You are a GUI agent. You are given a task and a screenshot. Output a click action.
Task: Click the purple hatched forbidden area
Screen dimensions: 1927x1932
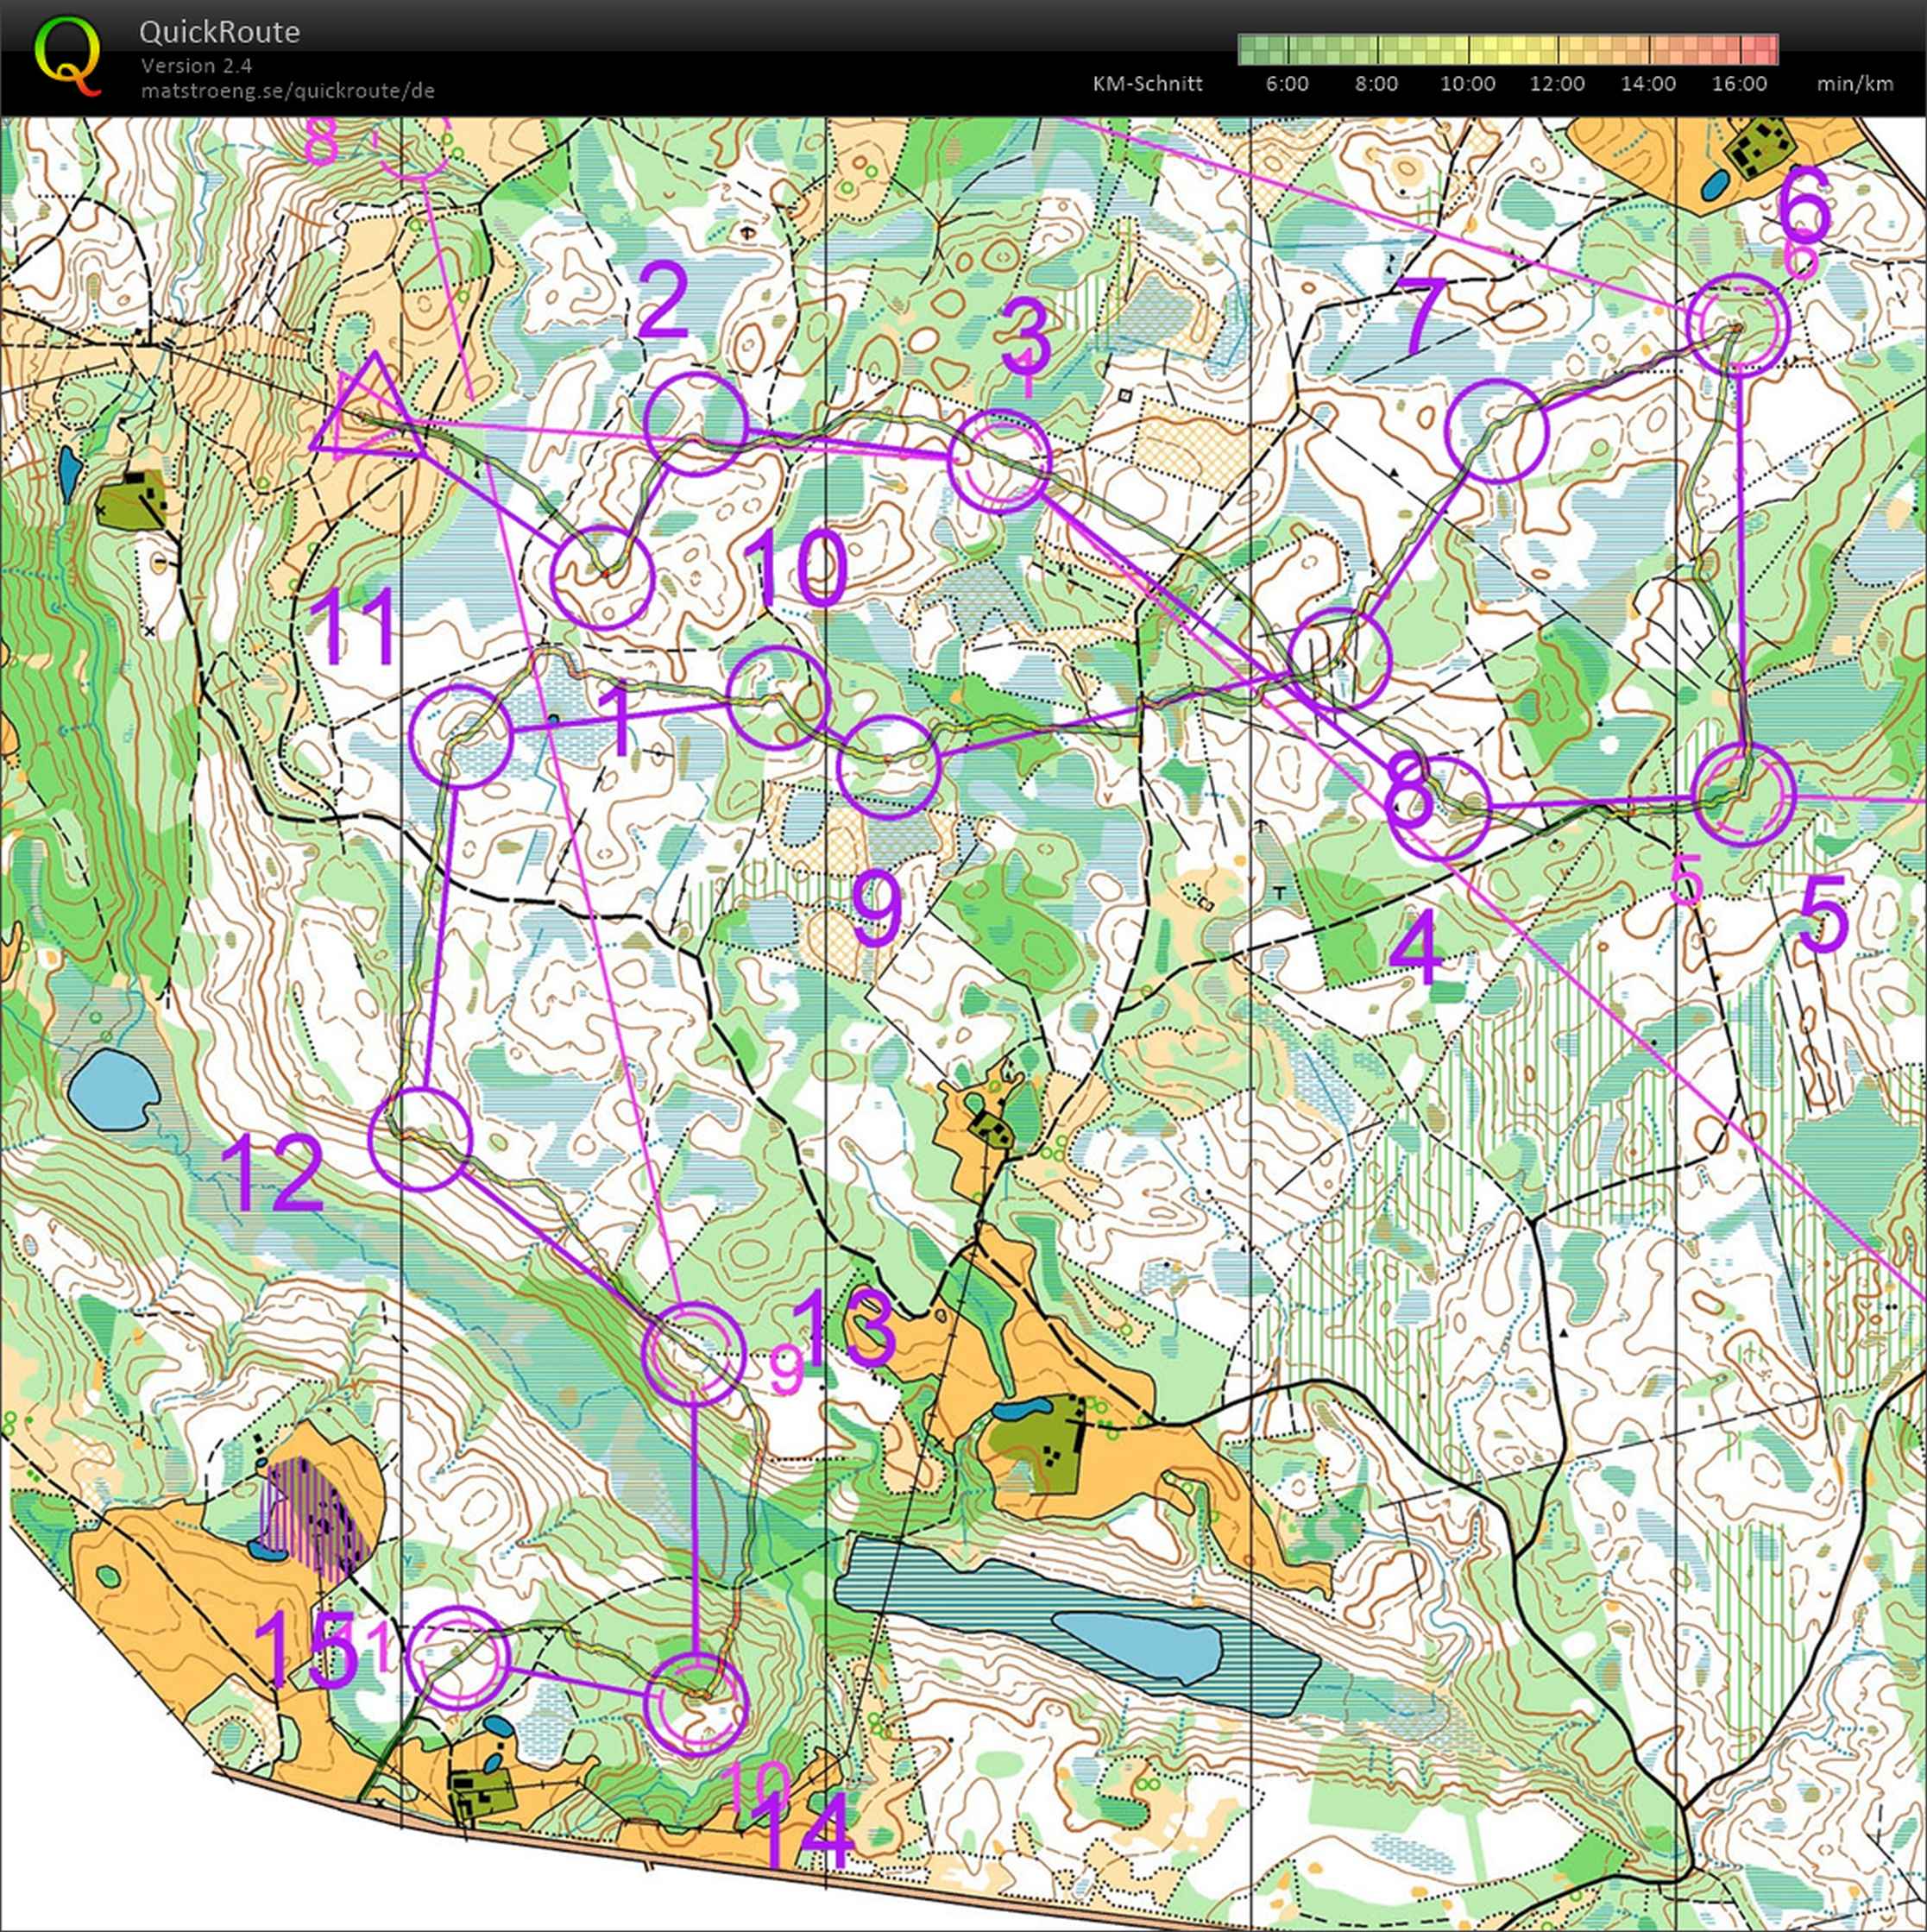[312, 1517]
